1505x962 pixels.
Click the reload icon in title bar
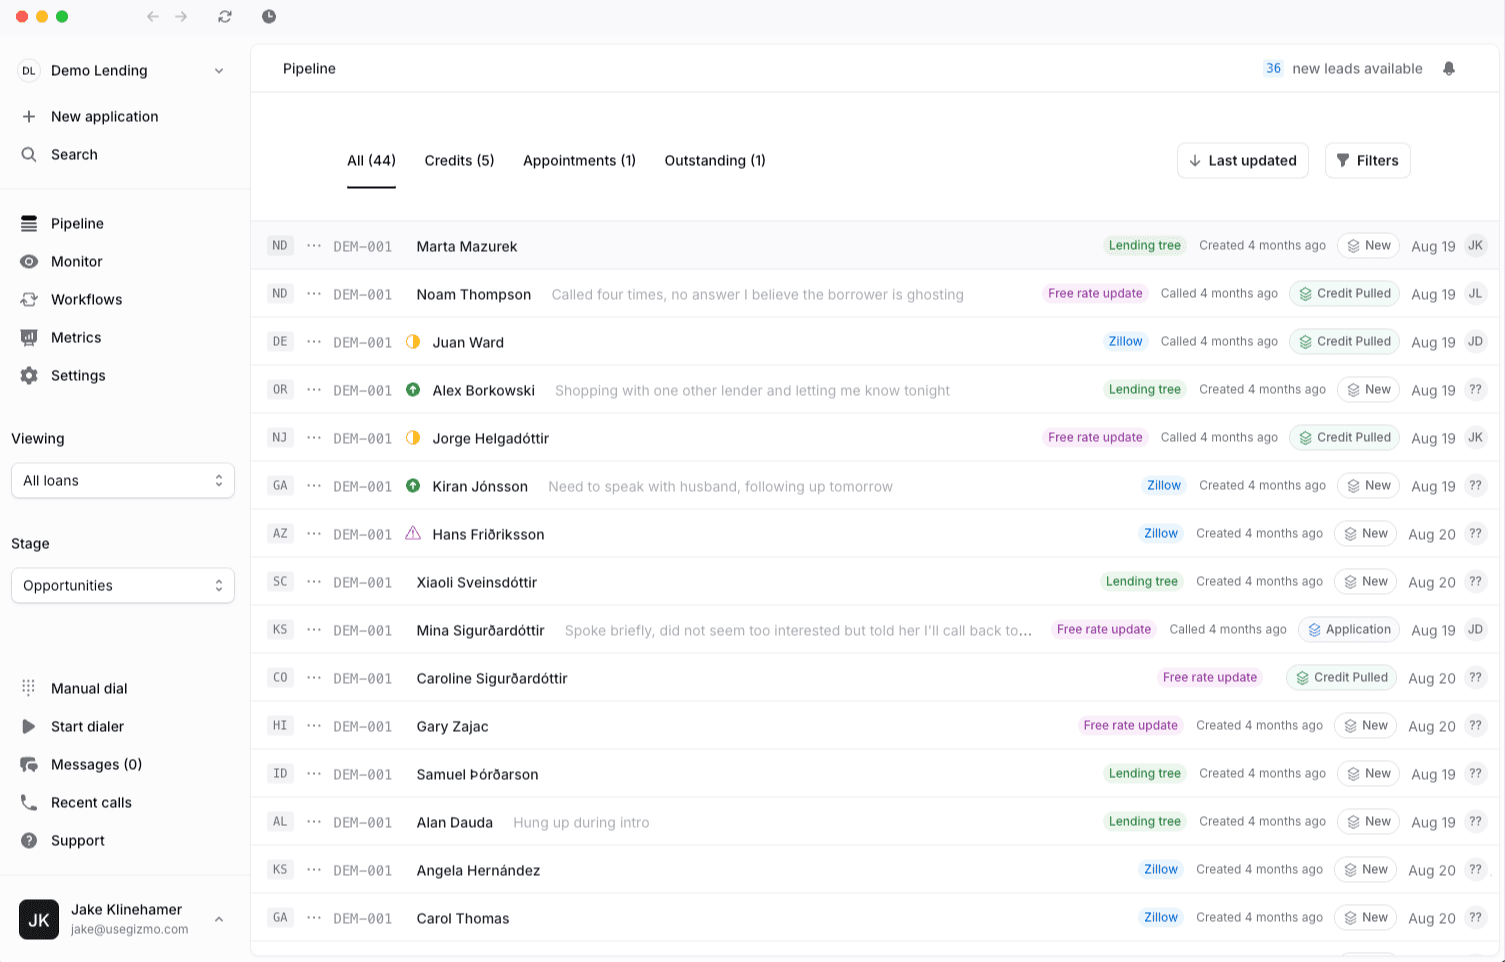coord(225,17)
